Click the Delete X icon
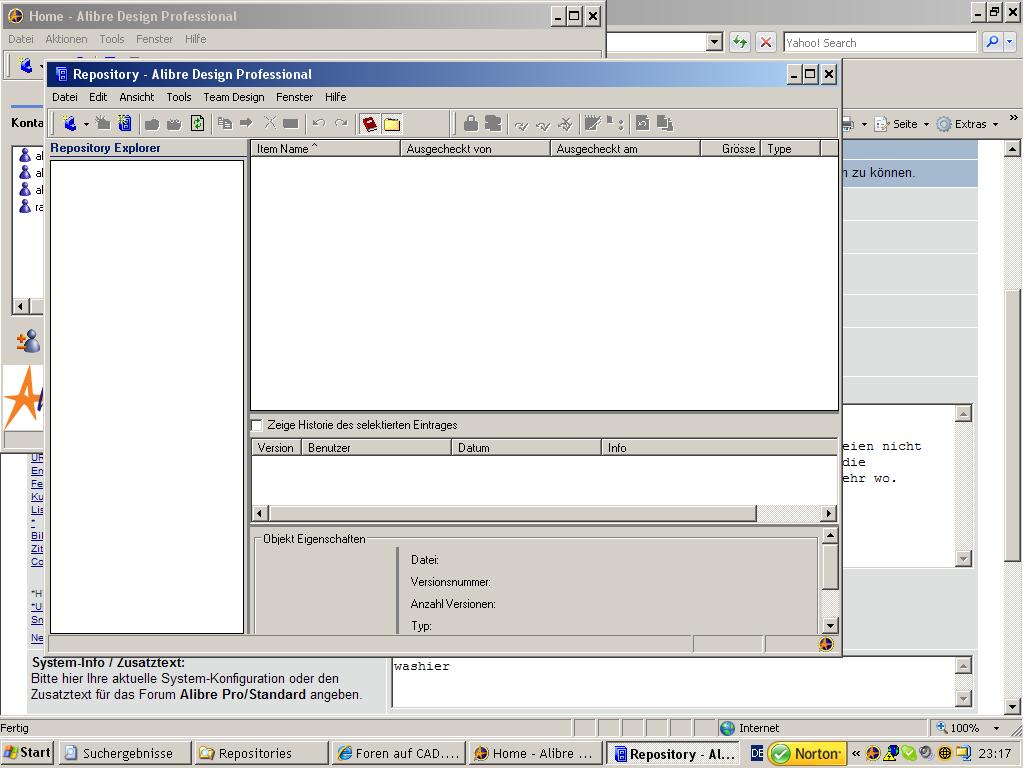The image size is (1024, 768). [270, 123]
